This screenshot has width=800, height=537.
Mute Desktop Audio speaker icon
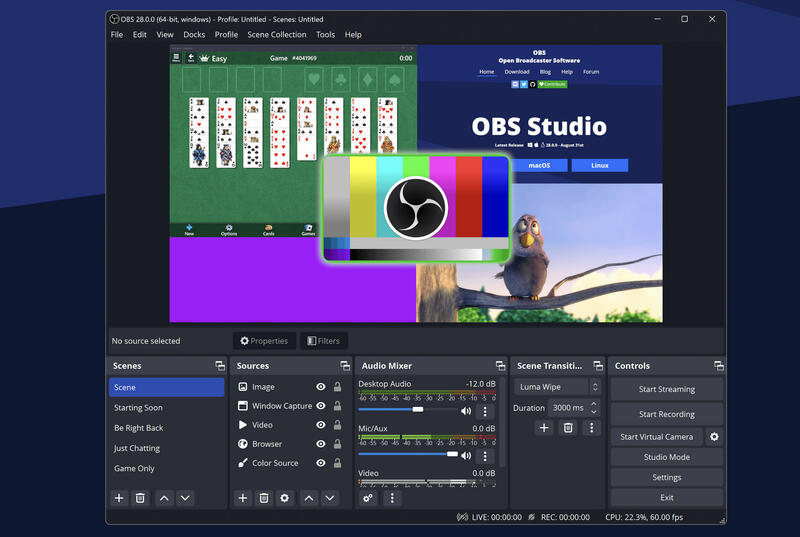[466, 411]
